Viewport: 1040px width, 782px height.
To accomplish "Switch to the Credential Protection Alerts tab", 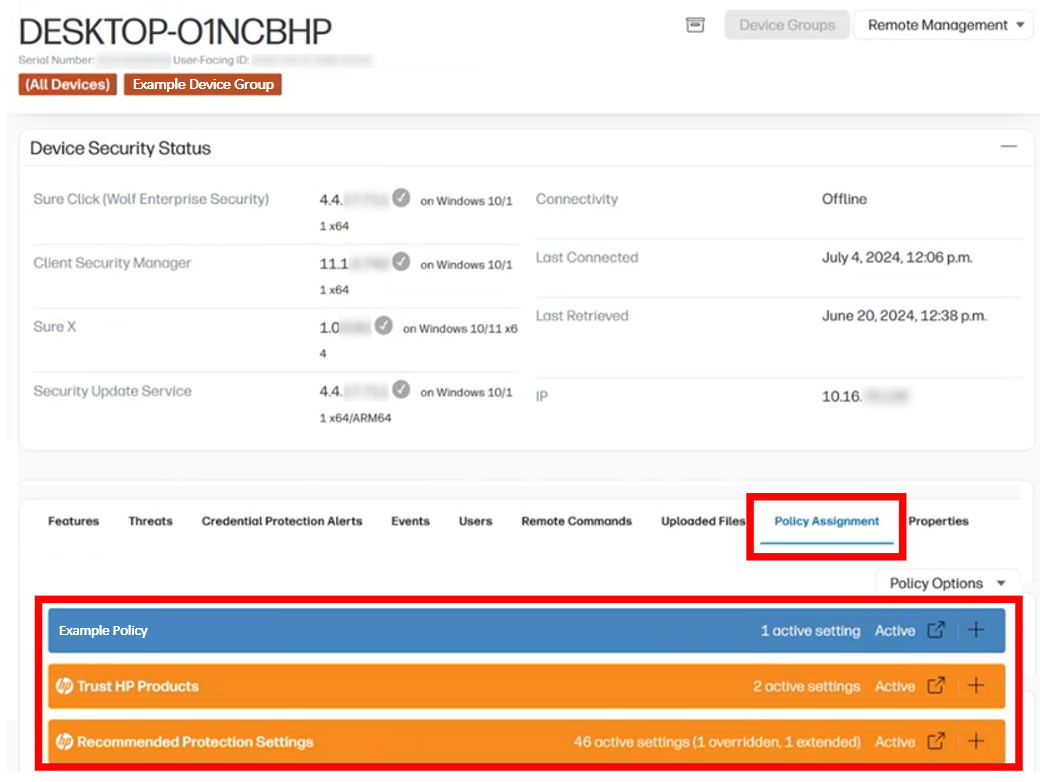I will coord(282,521).
